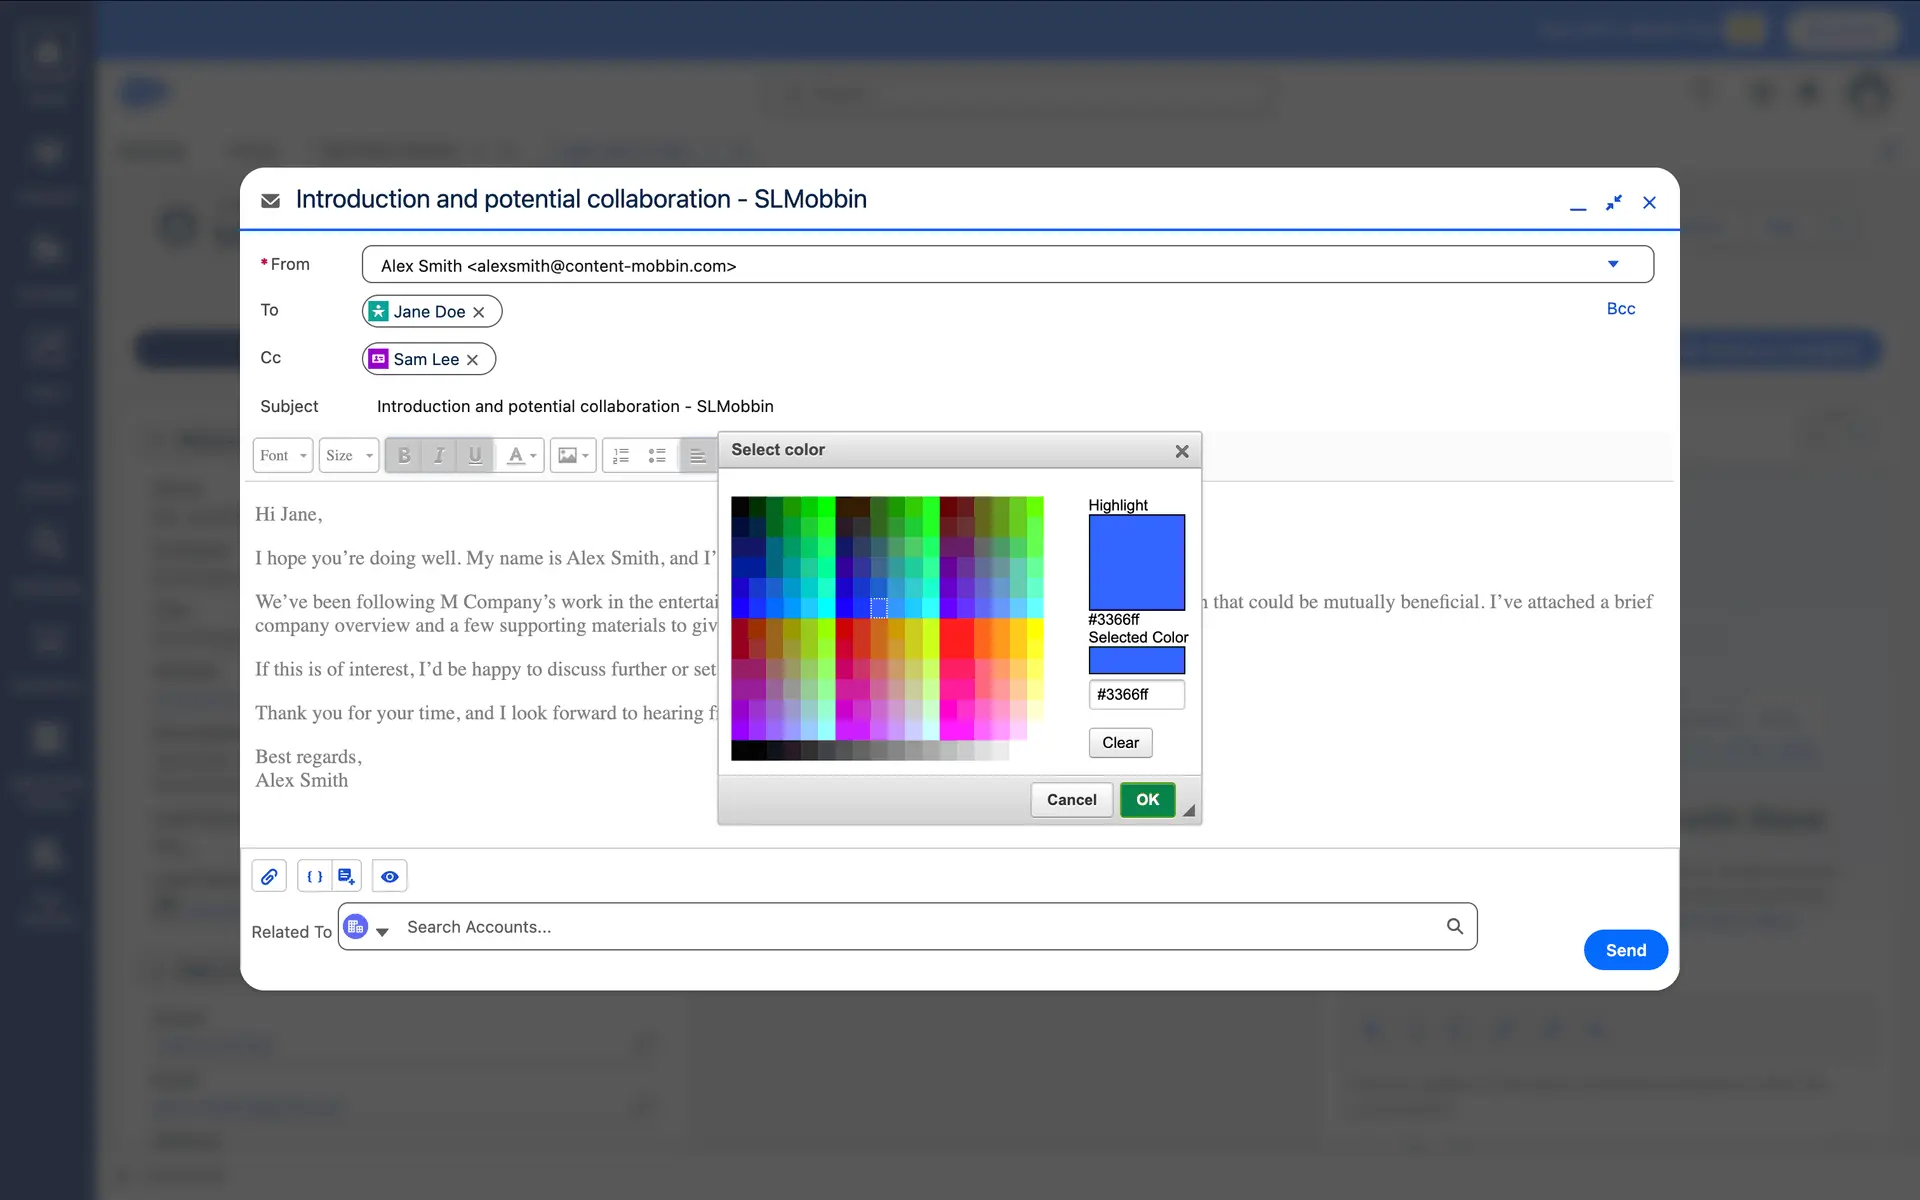Click the Bcc link
Screen dimensions: 1920x1200
pyautogui.click(x=1620, y=309)
